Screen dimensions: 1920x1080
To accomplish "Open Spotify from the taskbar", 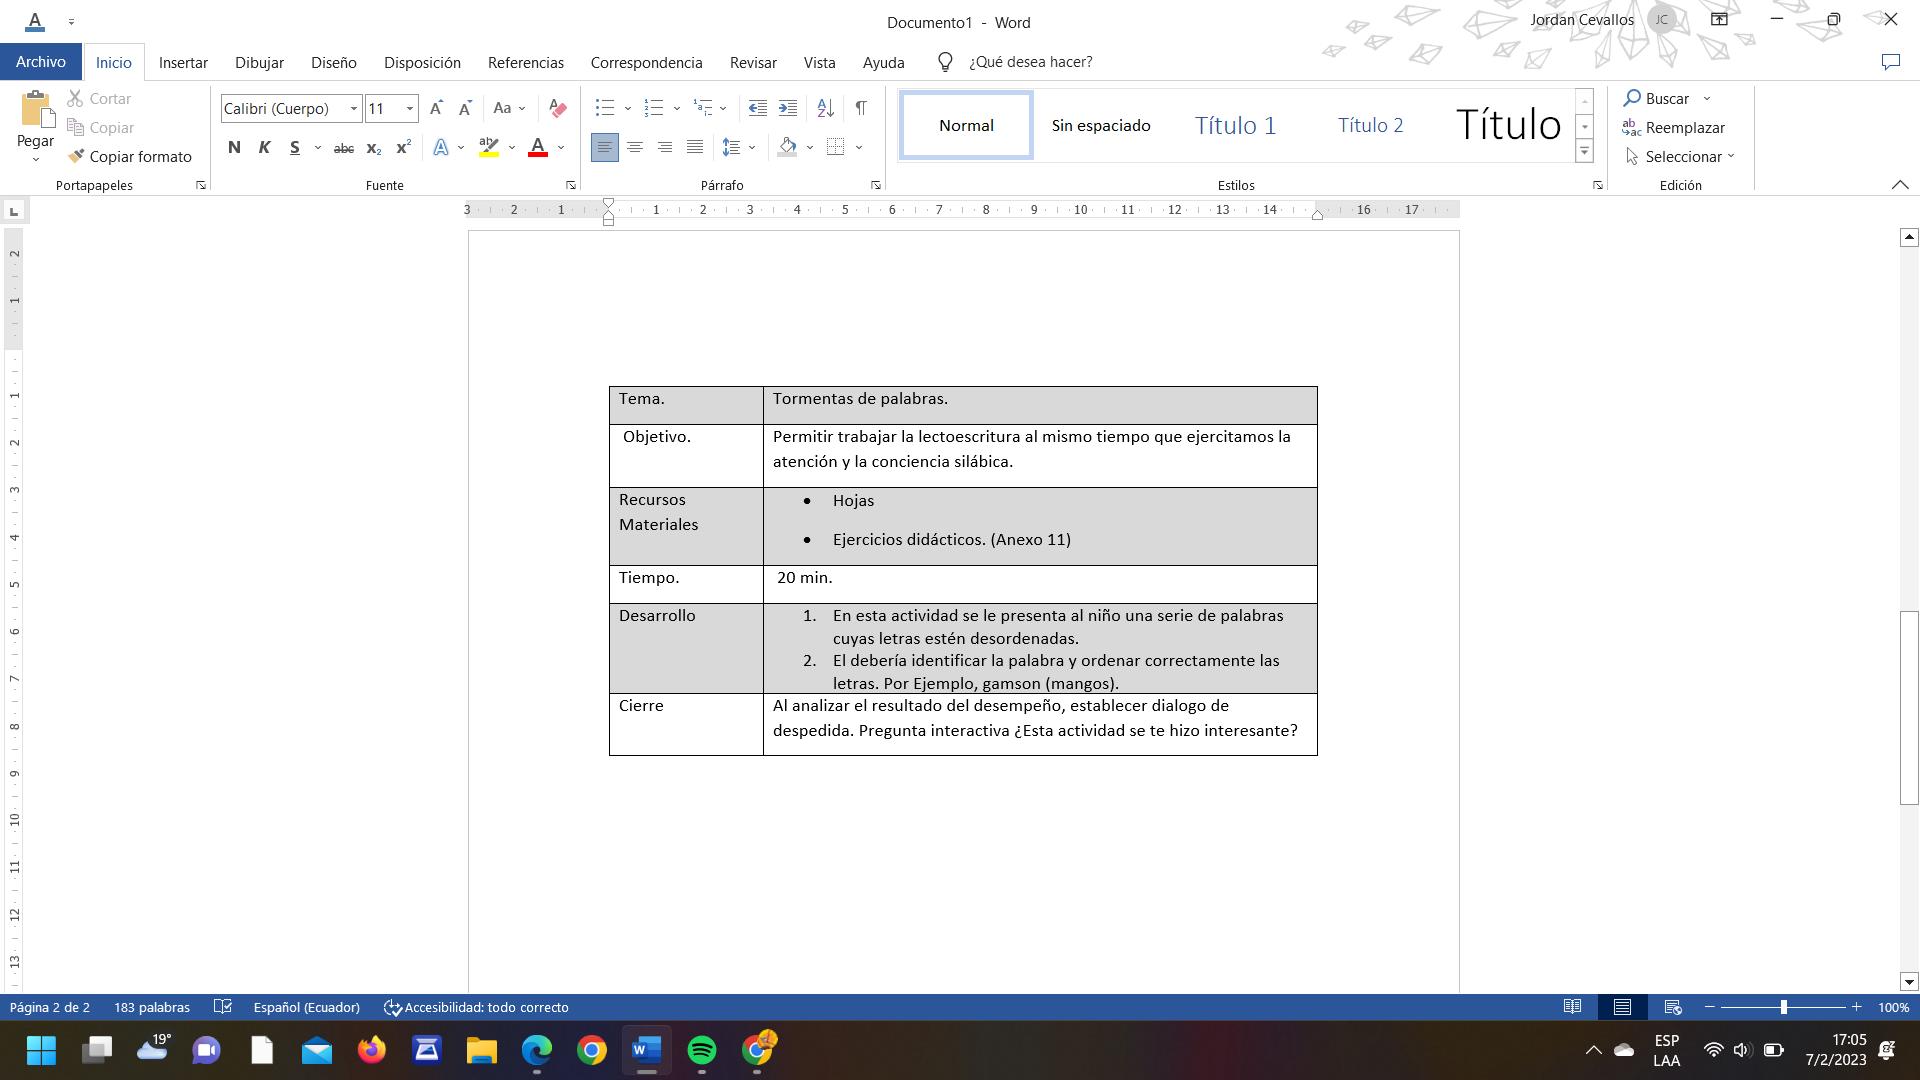I will coord(702,1050).
